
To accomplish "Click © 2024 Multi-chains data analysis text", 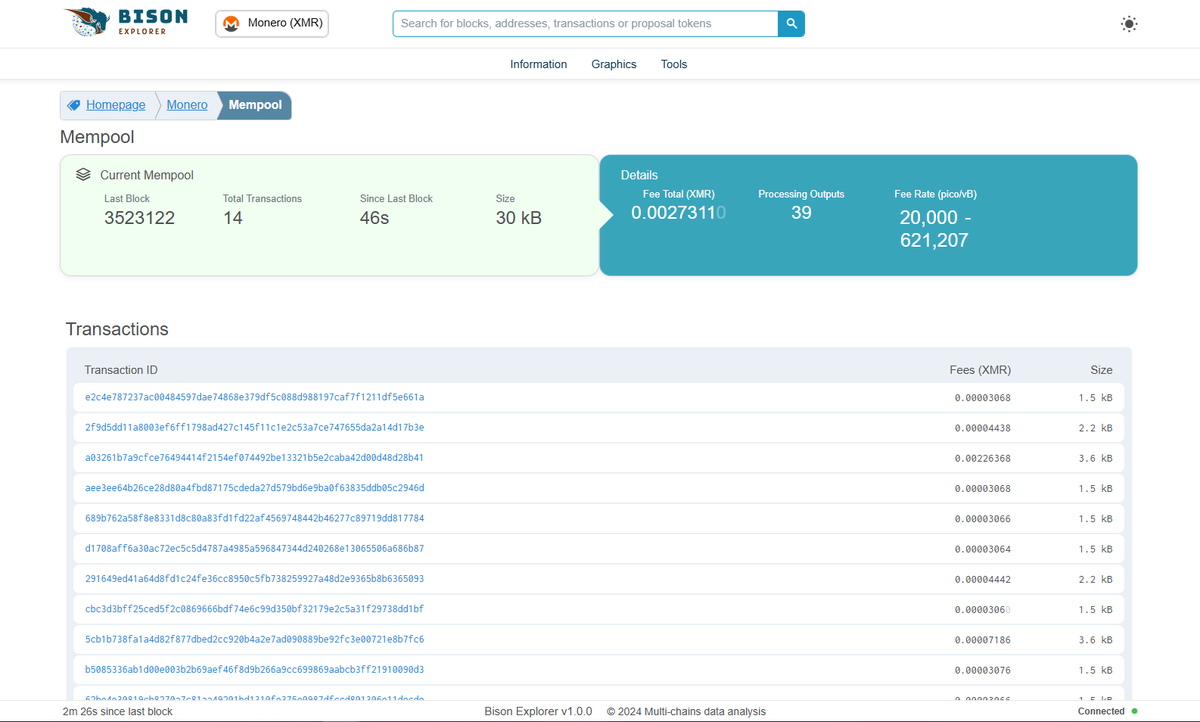I will 686,711.
